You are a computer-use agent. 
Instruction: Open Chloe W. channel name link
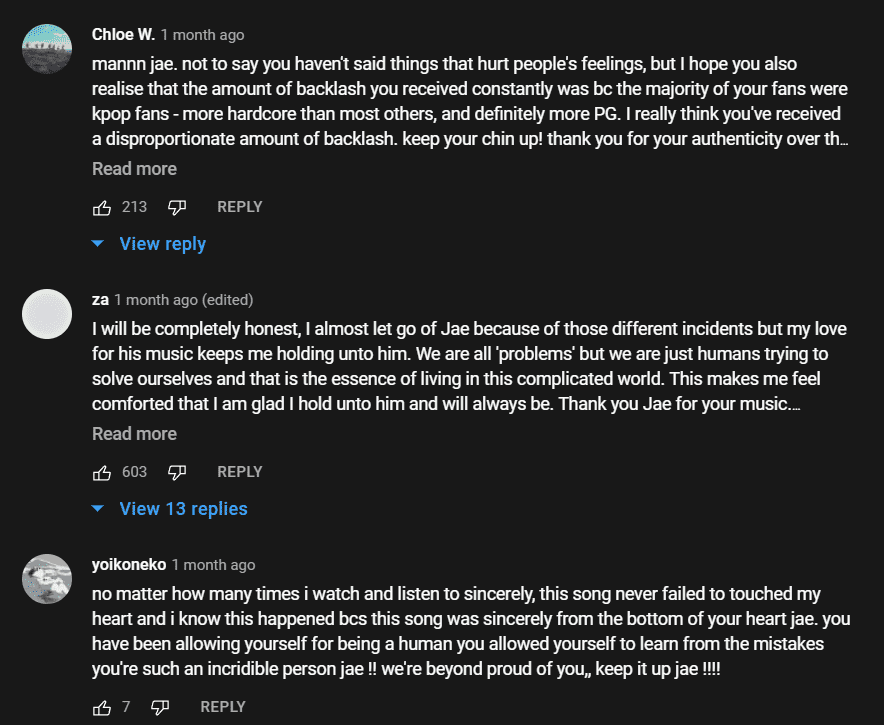coord(123,35)
